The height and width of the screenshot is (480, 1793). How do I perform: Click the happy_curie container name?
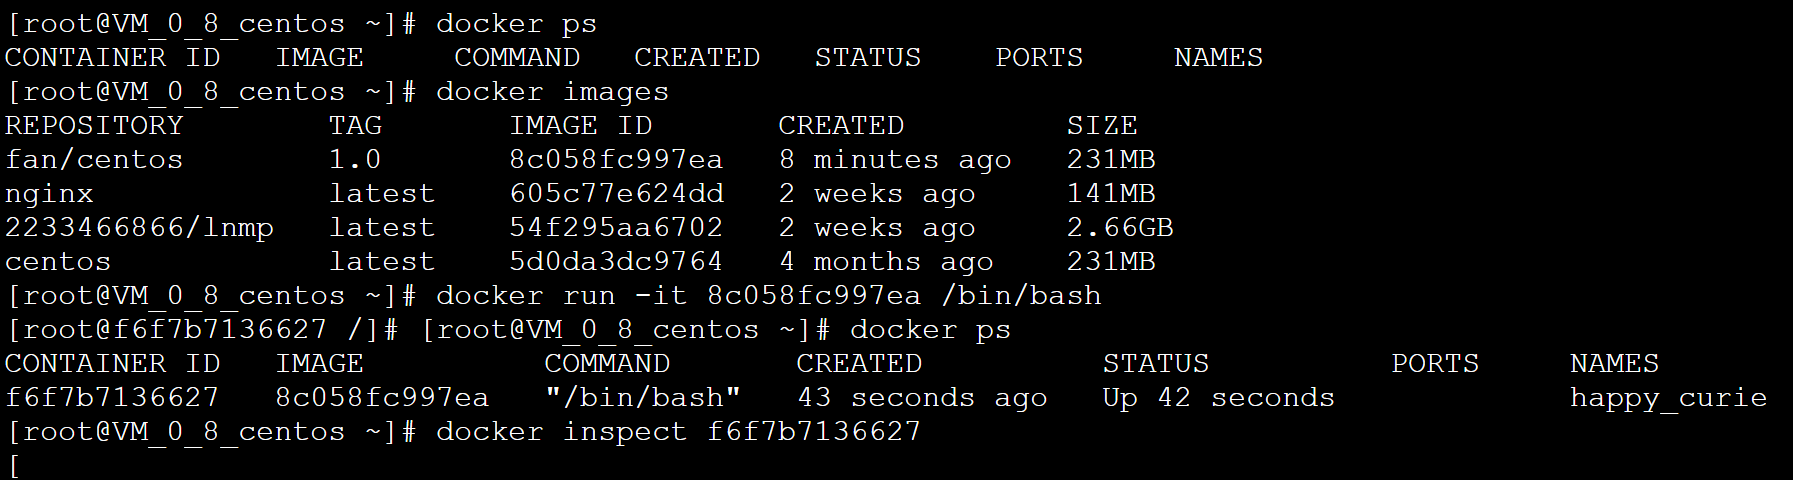point(1668,398)
